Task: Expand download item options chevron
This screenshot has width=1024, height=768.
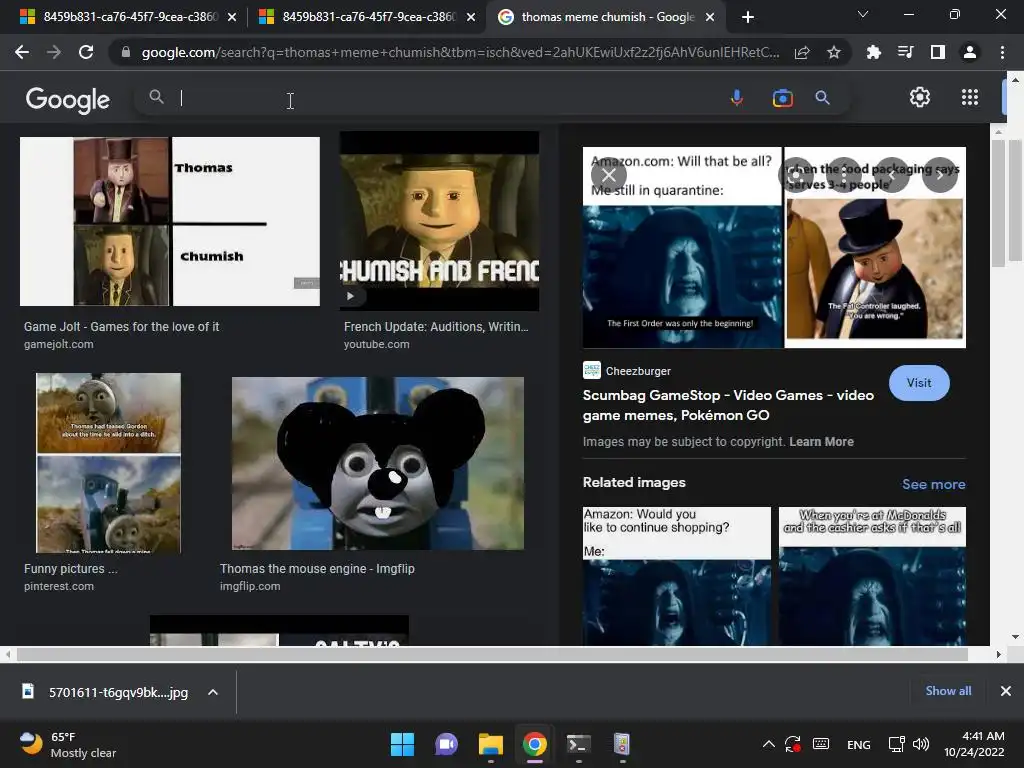Action: pyautogui.click(x=213, y=692)
